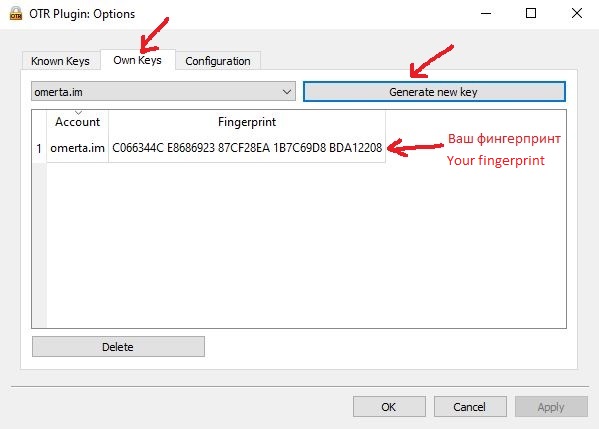Select the fingerprint C066344C E8686923 cell

247,148
